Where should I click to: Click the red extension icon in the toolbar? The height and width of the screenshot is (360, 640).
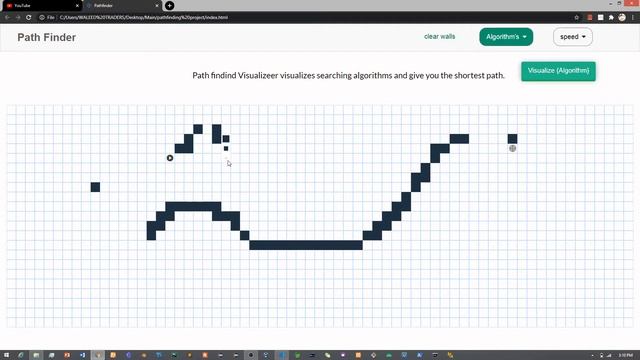[590, 18]
